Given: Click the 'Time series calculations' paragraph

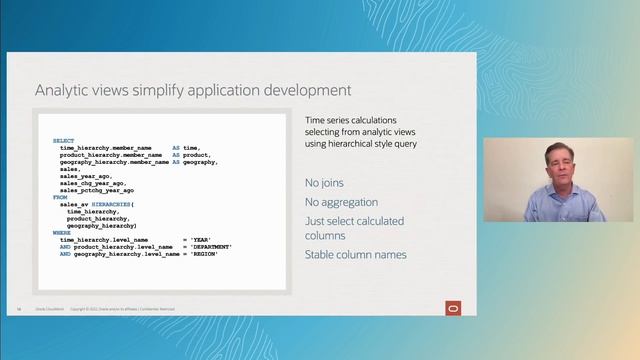Looking at the screenshot, I should click(361, 132).
